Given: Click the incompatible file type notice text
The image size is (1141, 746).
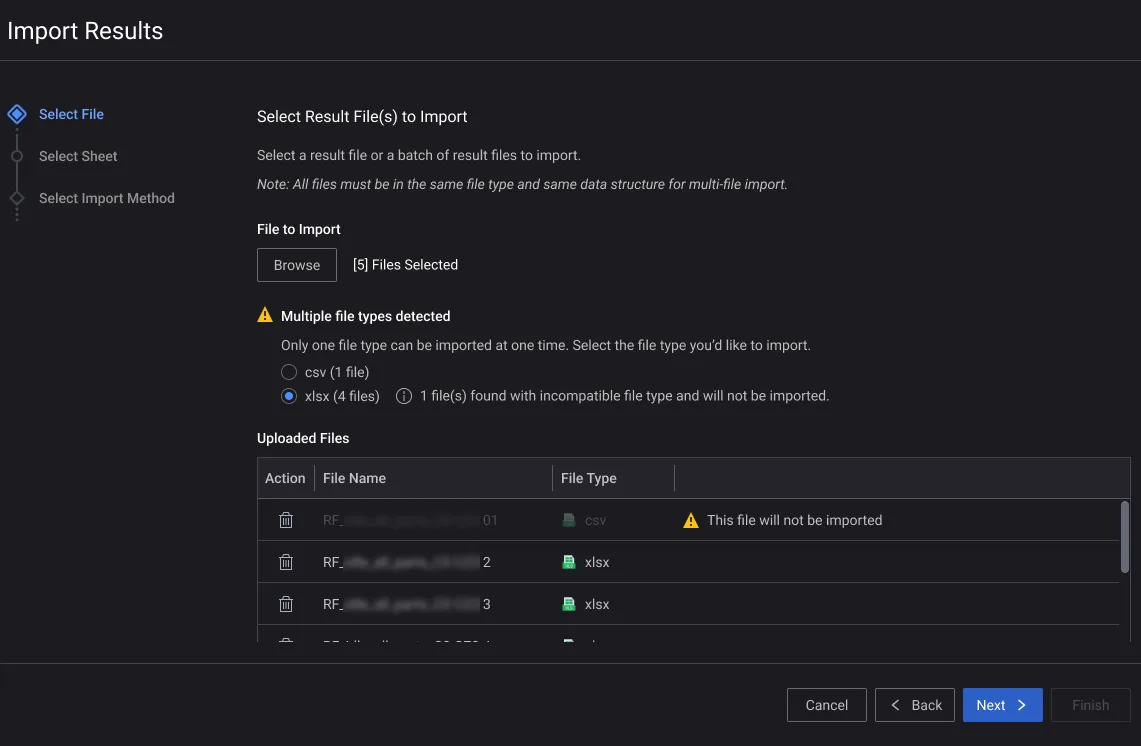Looking at the screenshot, I should (624, 396).
